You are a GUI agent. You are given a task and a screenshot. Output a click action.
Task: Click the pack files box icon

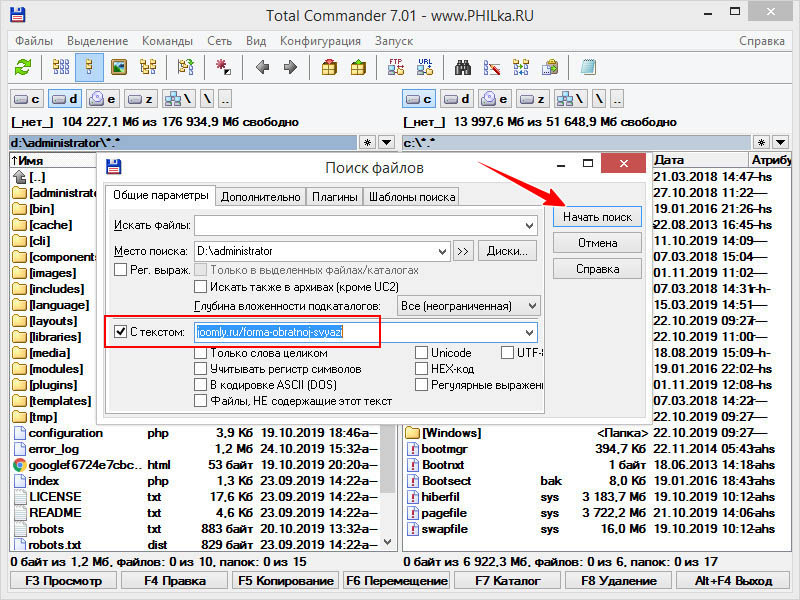(329, 67)
